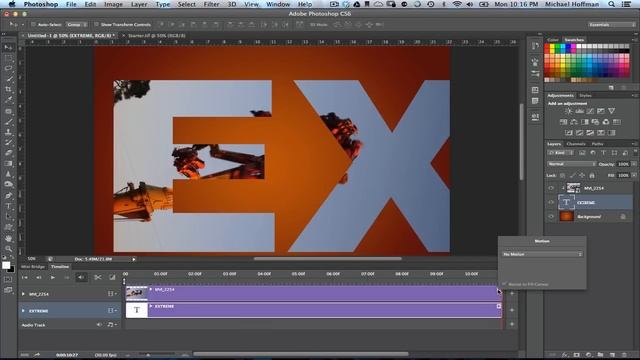Switch to the Starter.tif document tab
640x360 pixels.
tap(157, 36)
